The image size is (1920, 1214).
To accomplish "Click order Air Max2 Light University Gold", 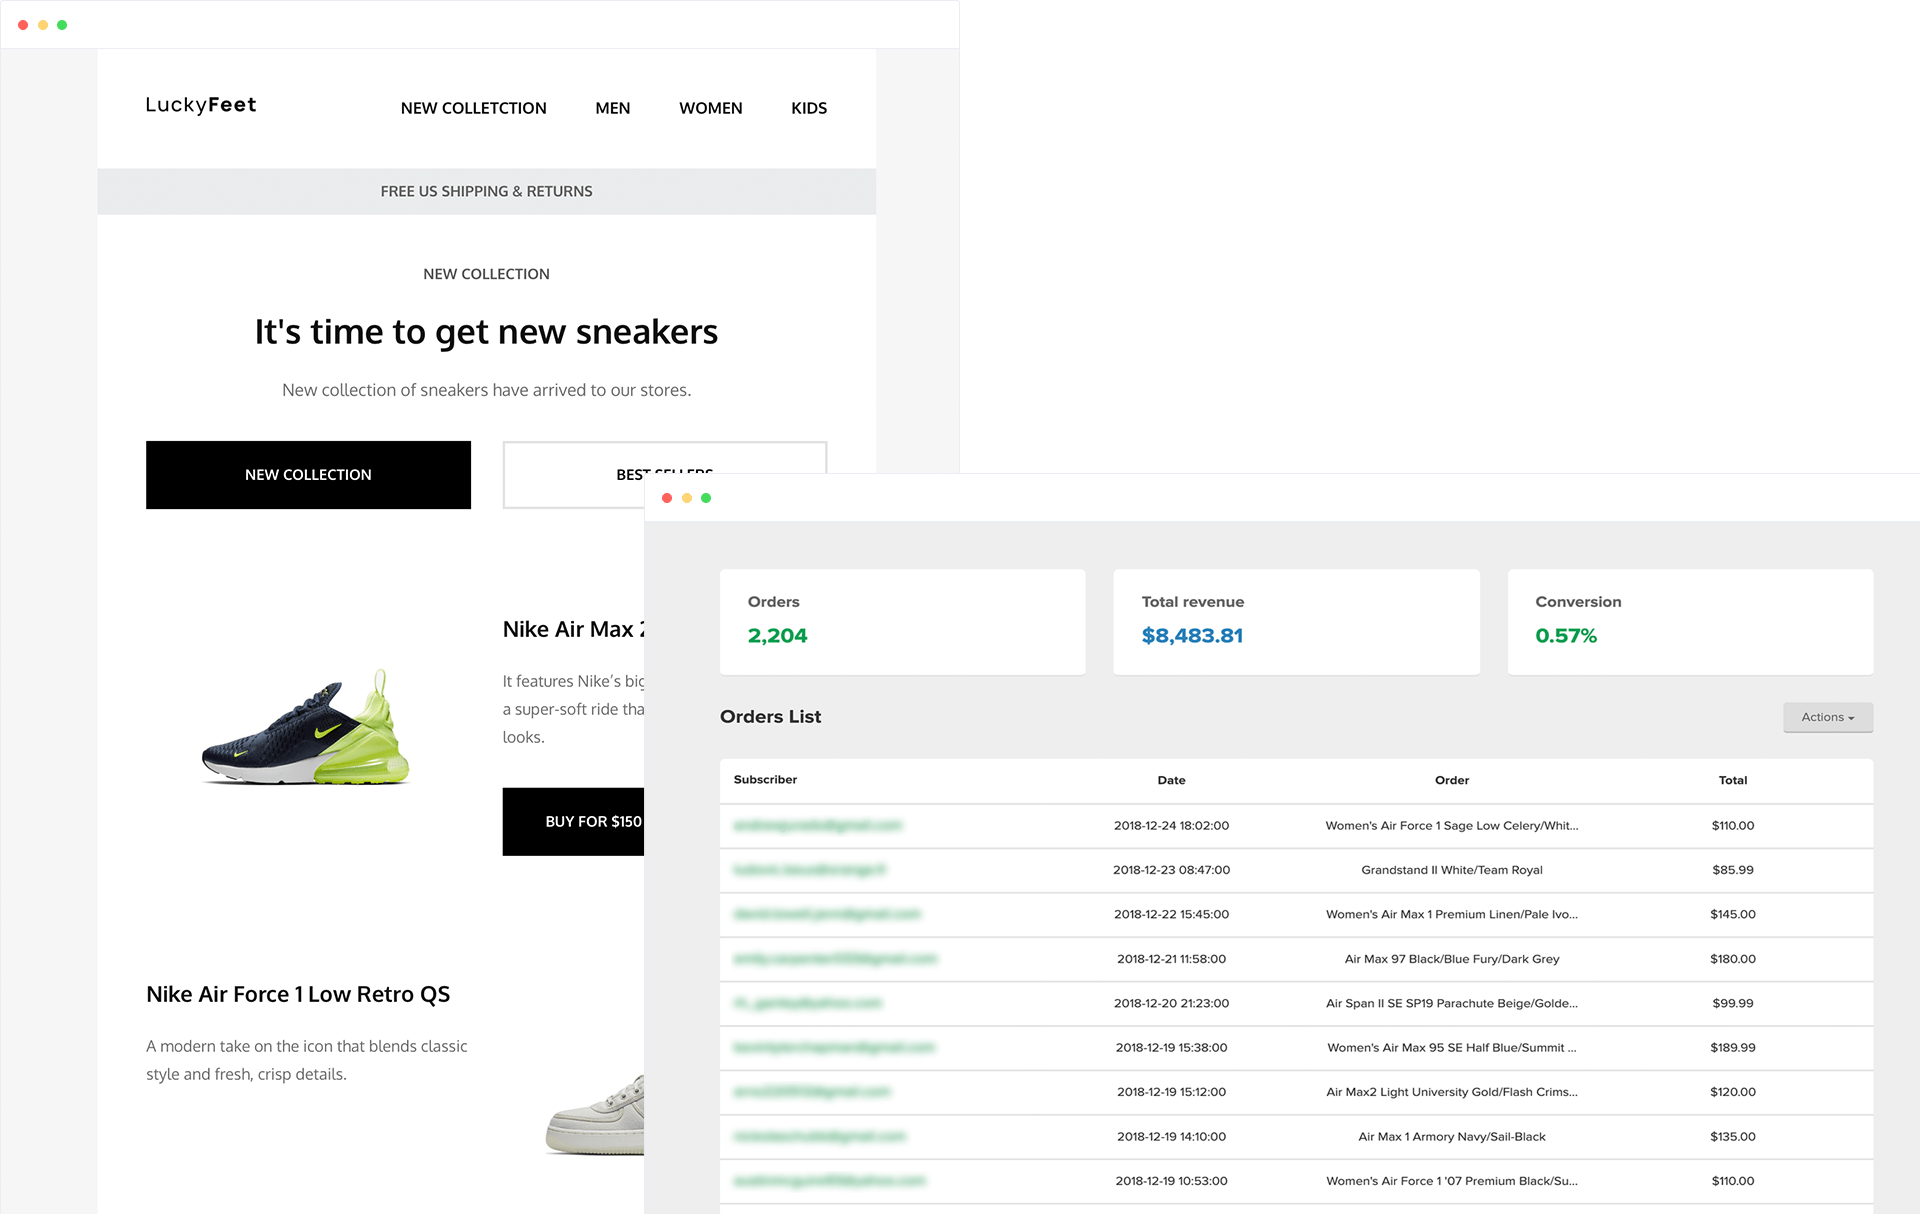I will coord(1452,1092).
